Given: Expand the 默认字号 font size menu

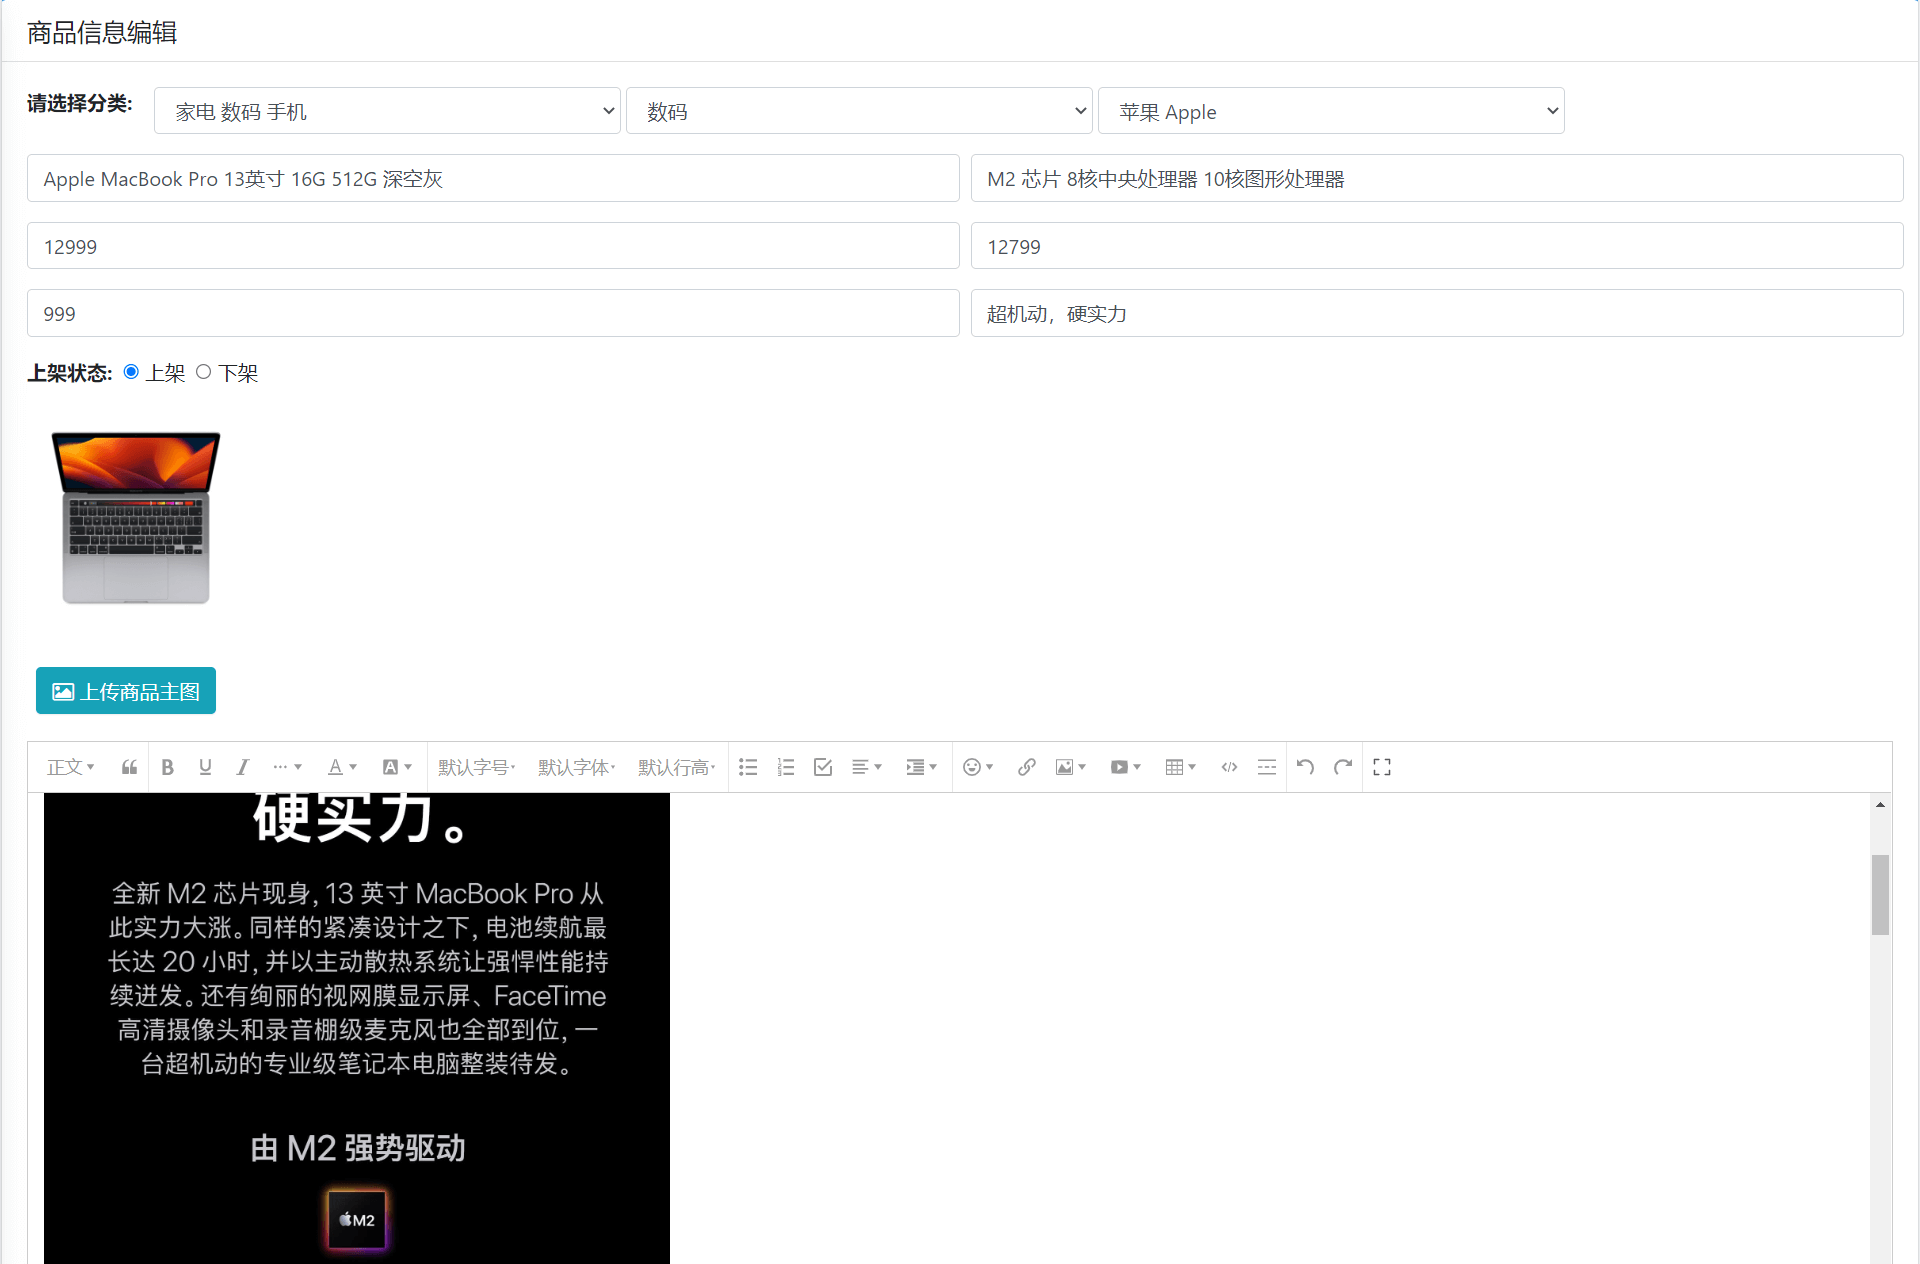Looking at the screenshot, I should [477, 767].
